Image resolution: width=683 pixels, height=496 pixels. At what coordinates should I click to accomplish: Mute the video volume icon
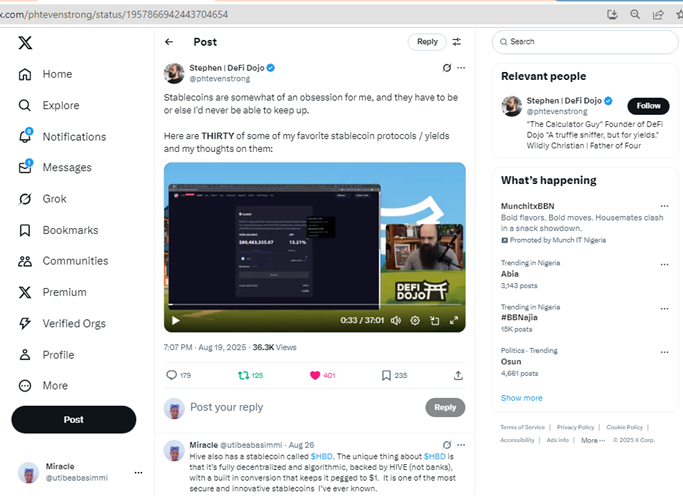396,321
